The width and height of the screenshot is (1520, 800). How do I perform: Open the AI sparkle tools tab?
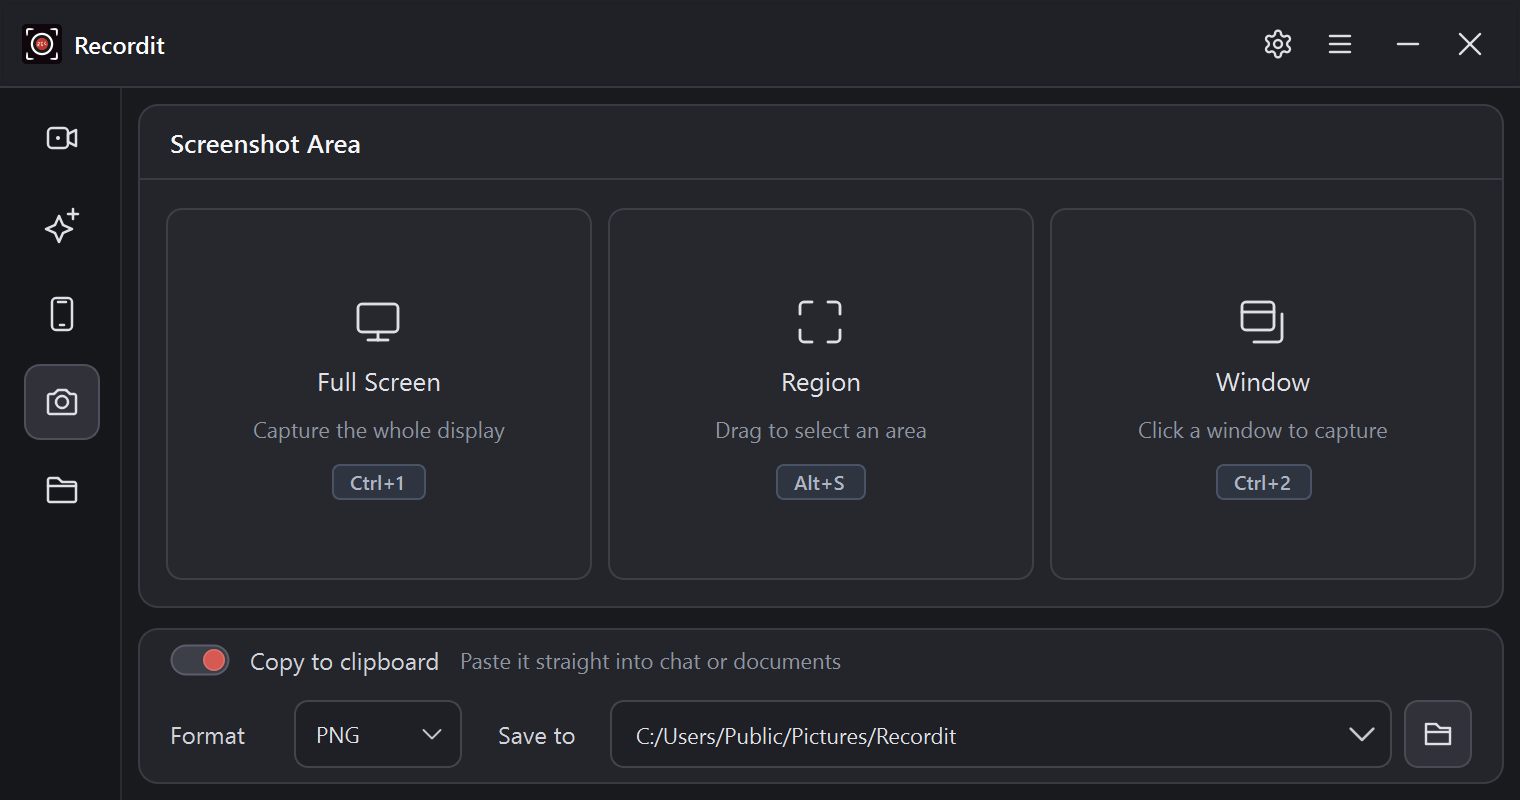coord(62,226)
